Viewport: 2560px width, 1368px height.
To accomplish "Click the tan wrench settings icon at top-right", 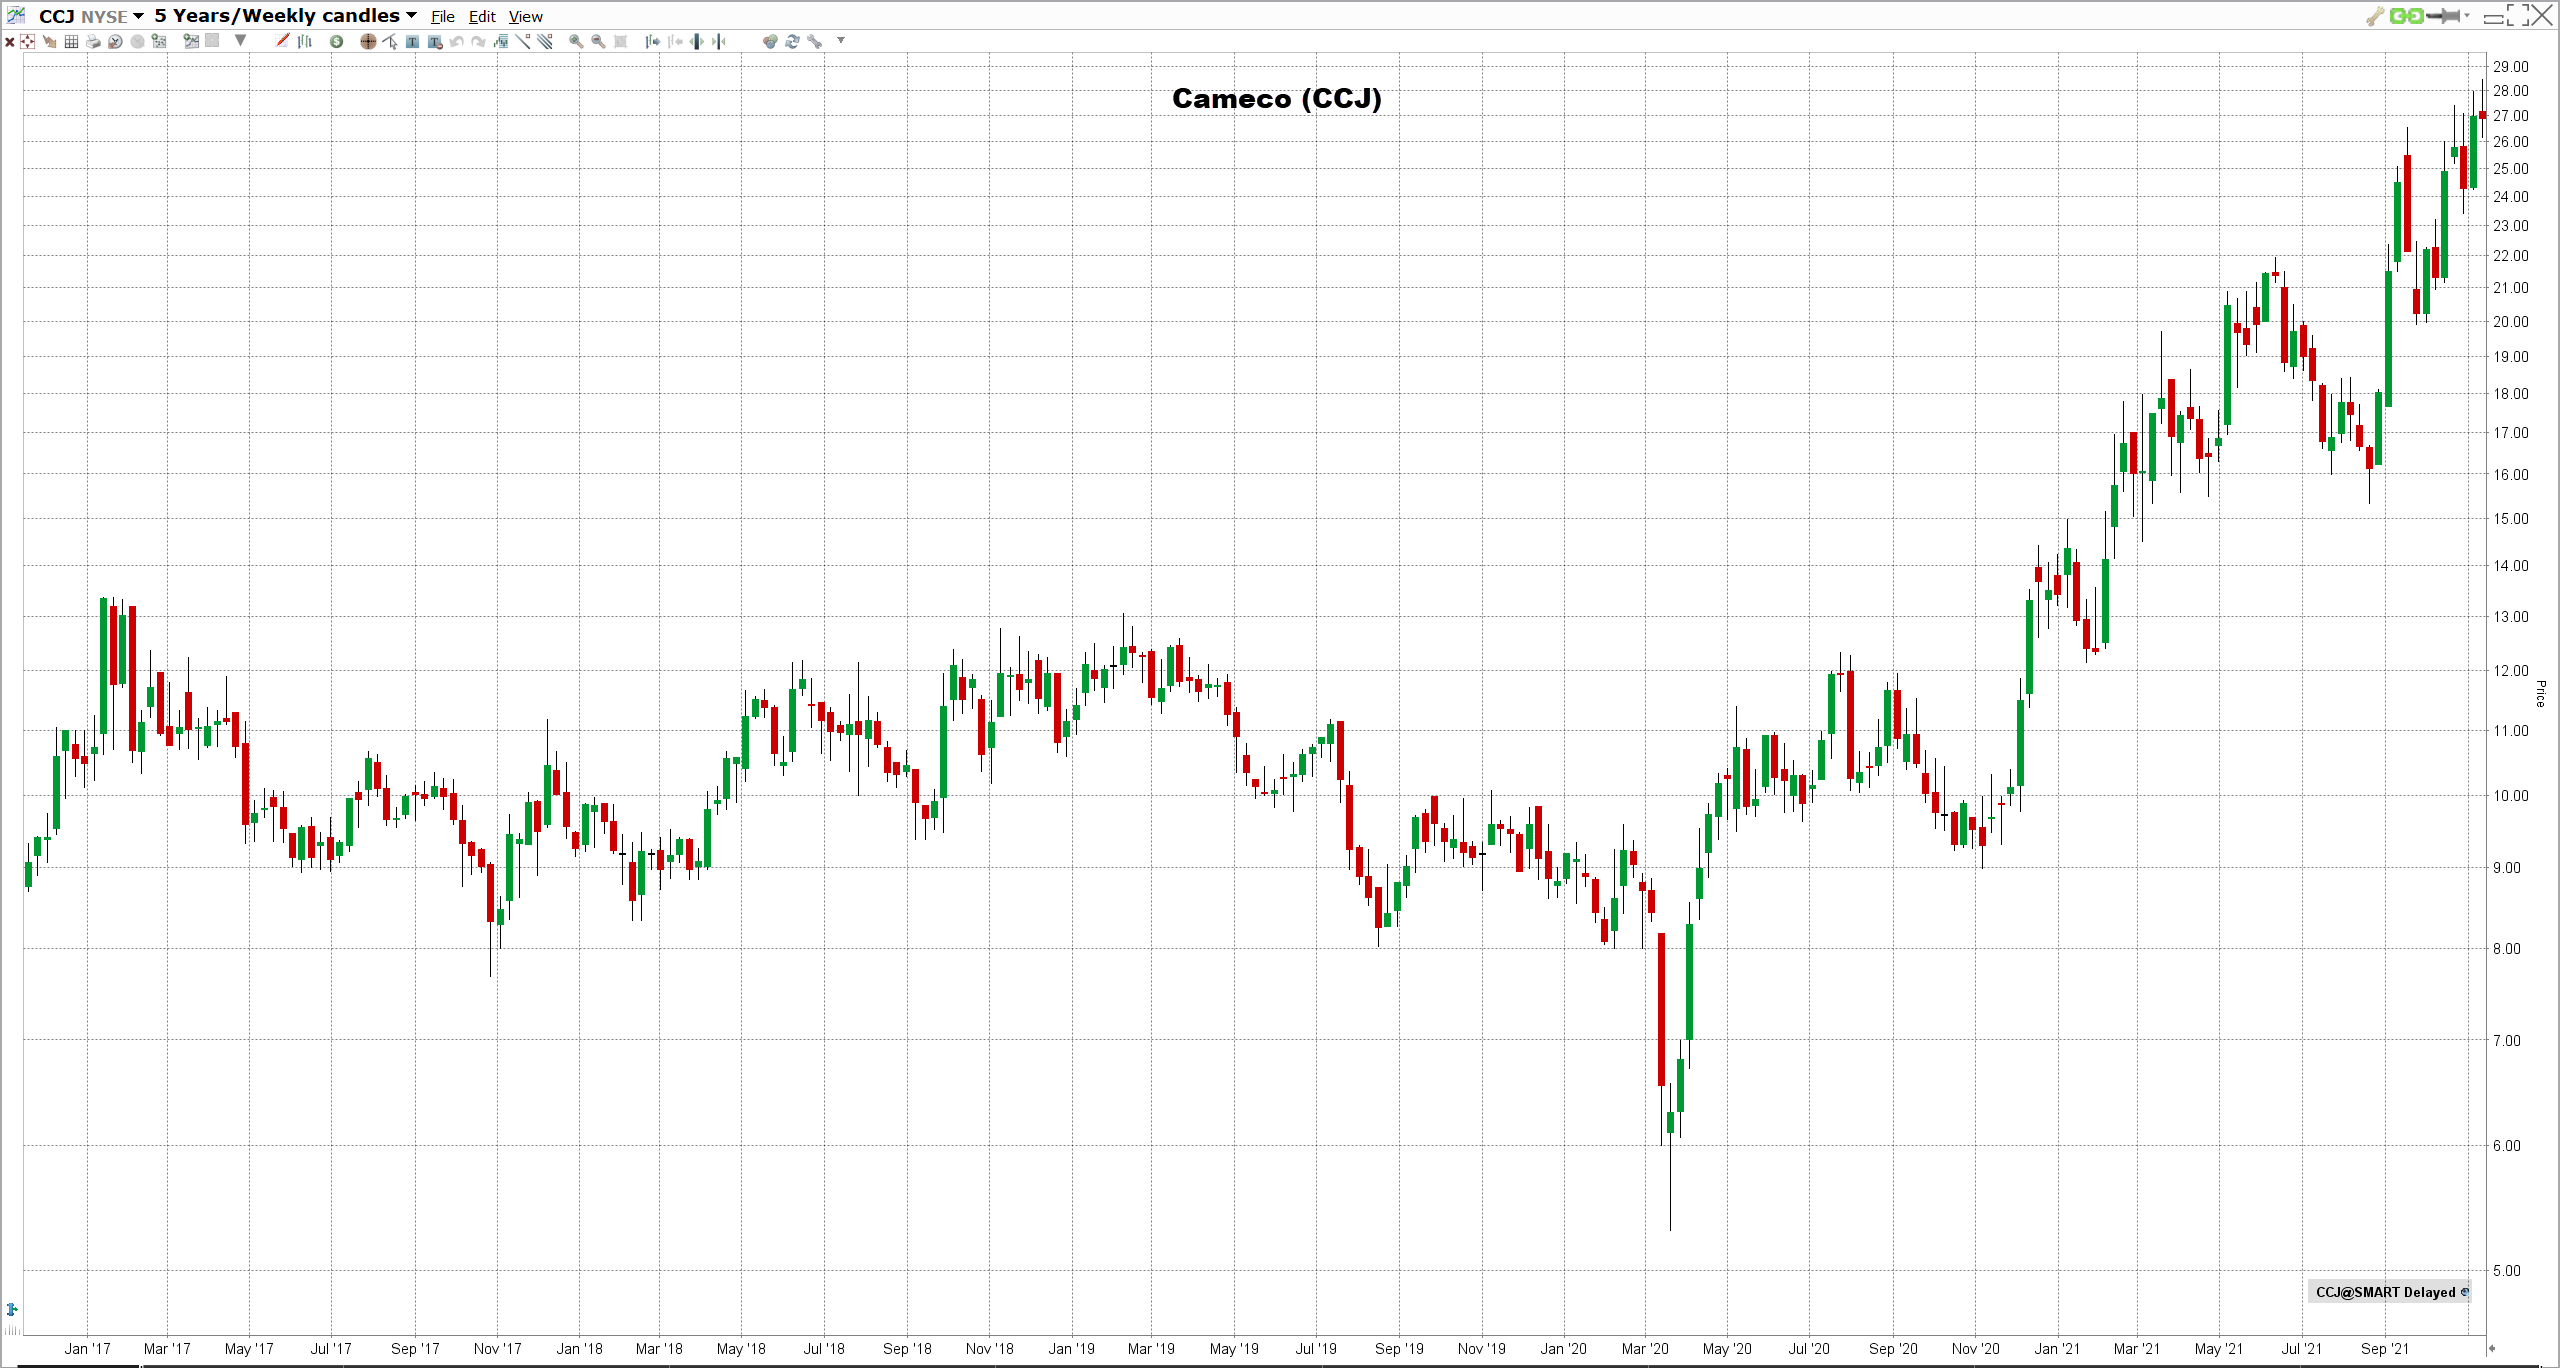I will [2375, 16].
